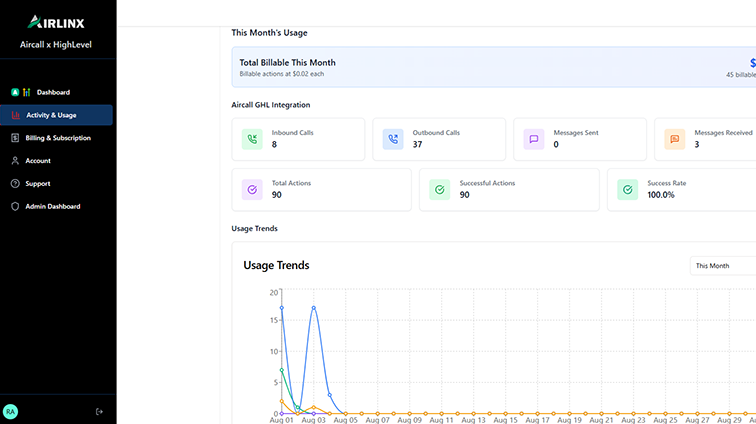Image resolution: width=756 pixels, height=424 pixels.
Task: Go to the Account page
Action: [56, 161]
